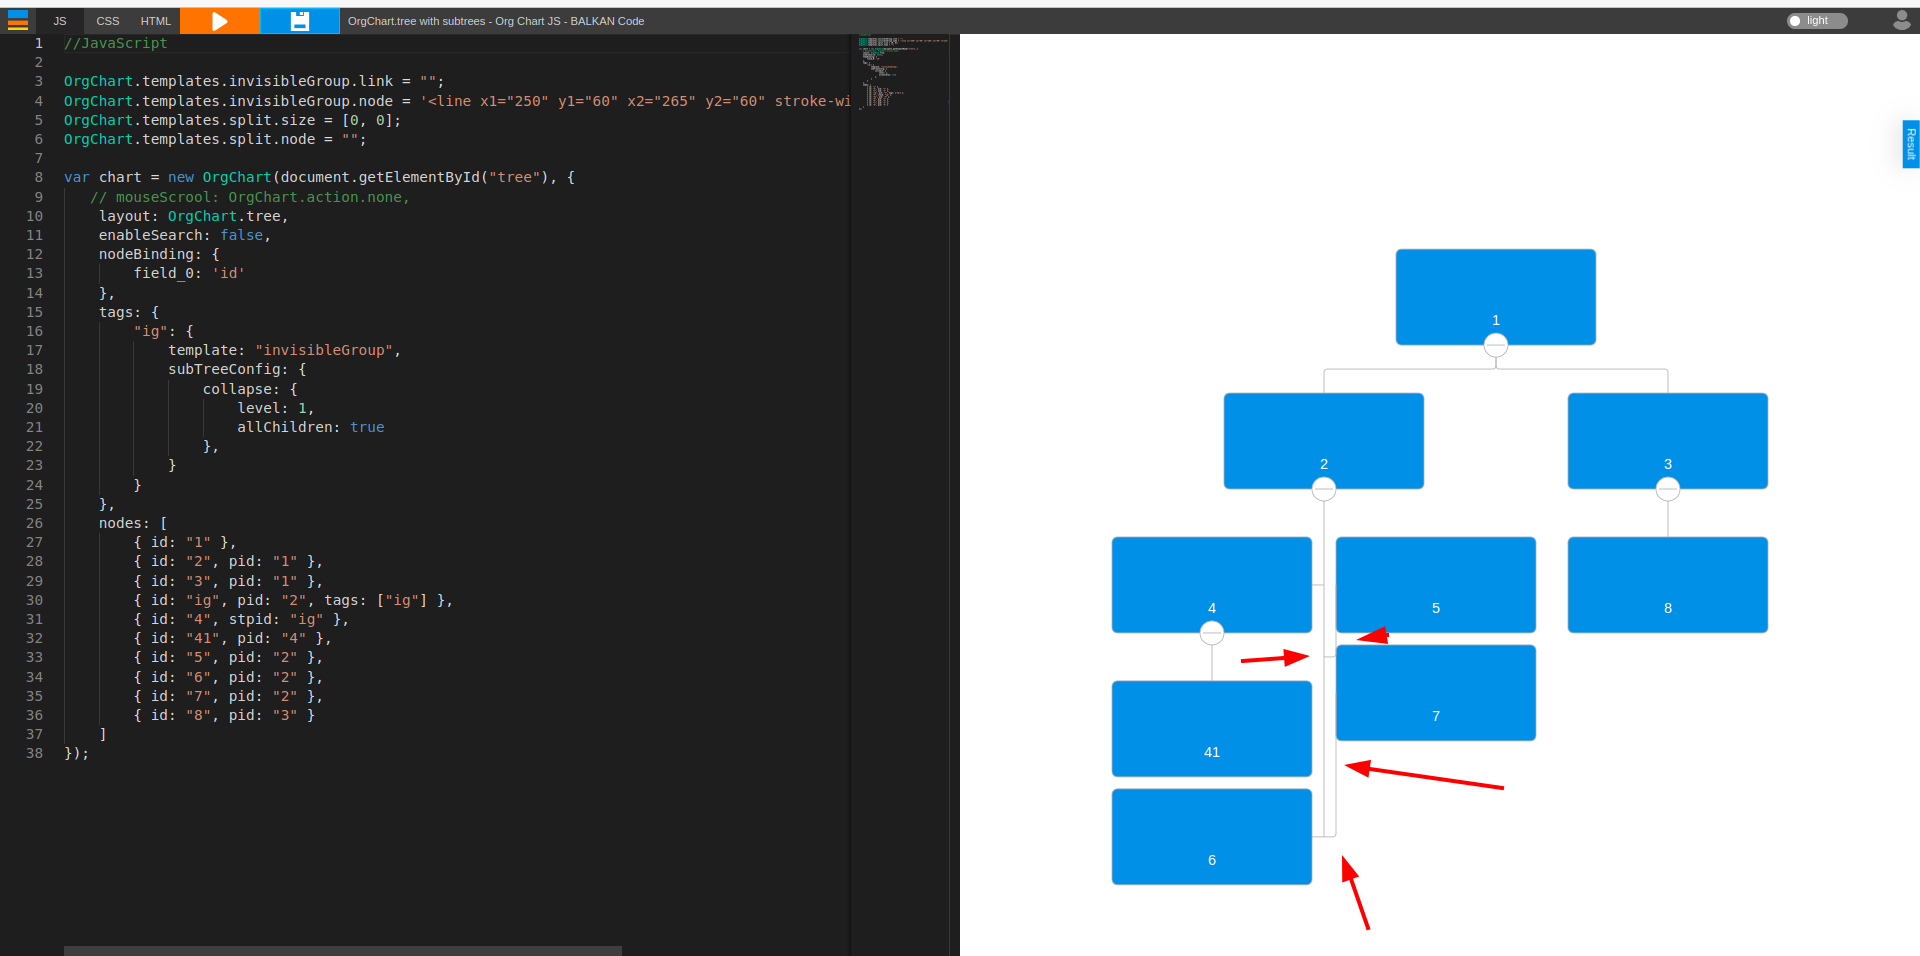Viewport: 1920px width, 956px height.
Task: Save the project using the save icon
Action: (299, 20)
